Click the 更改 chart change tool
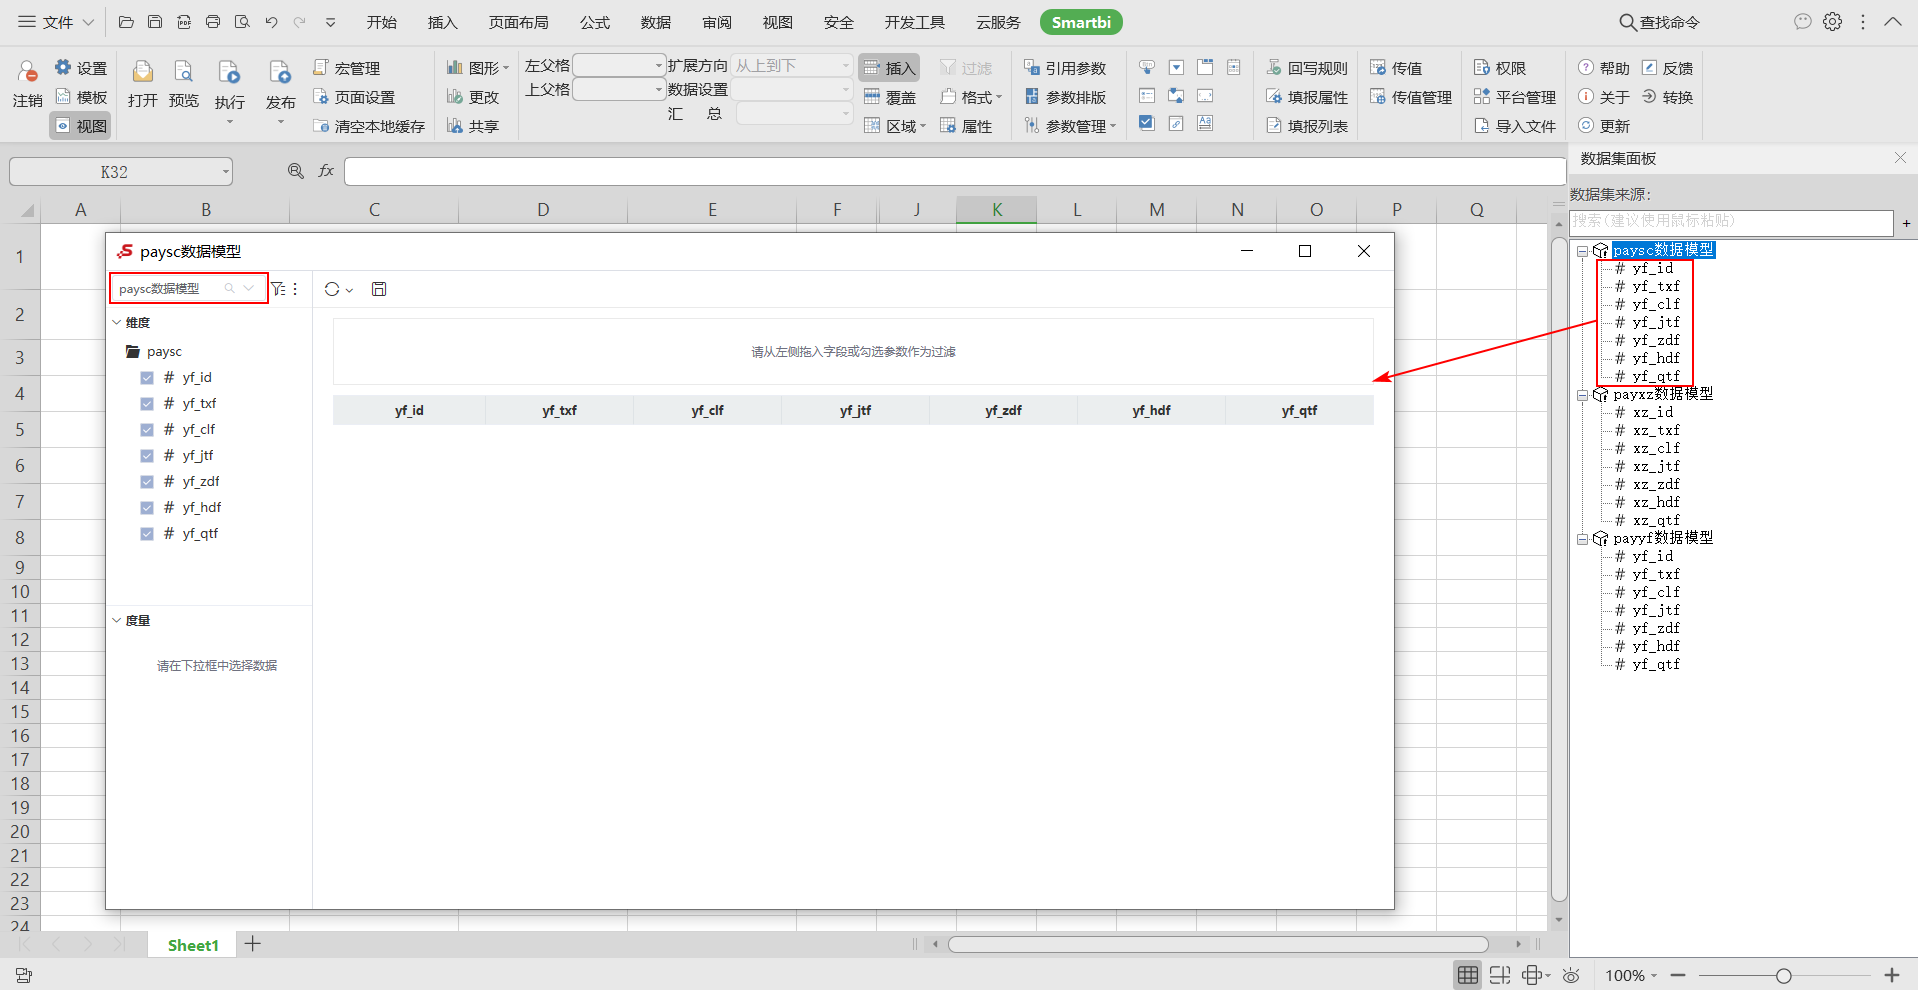Viewport: 1918px width, 990px height. (473, 97)
